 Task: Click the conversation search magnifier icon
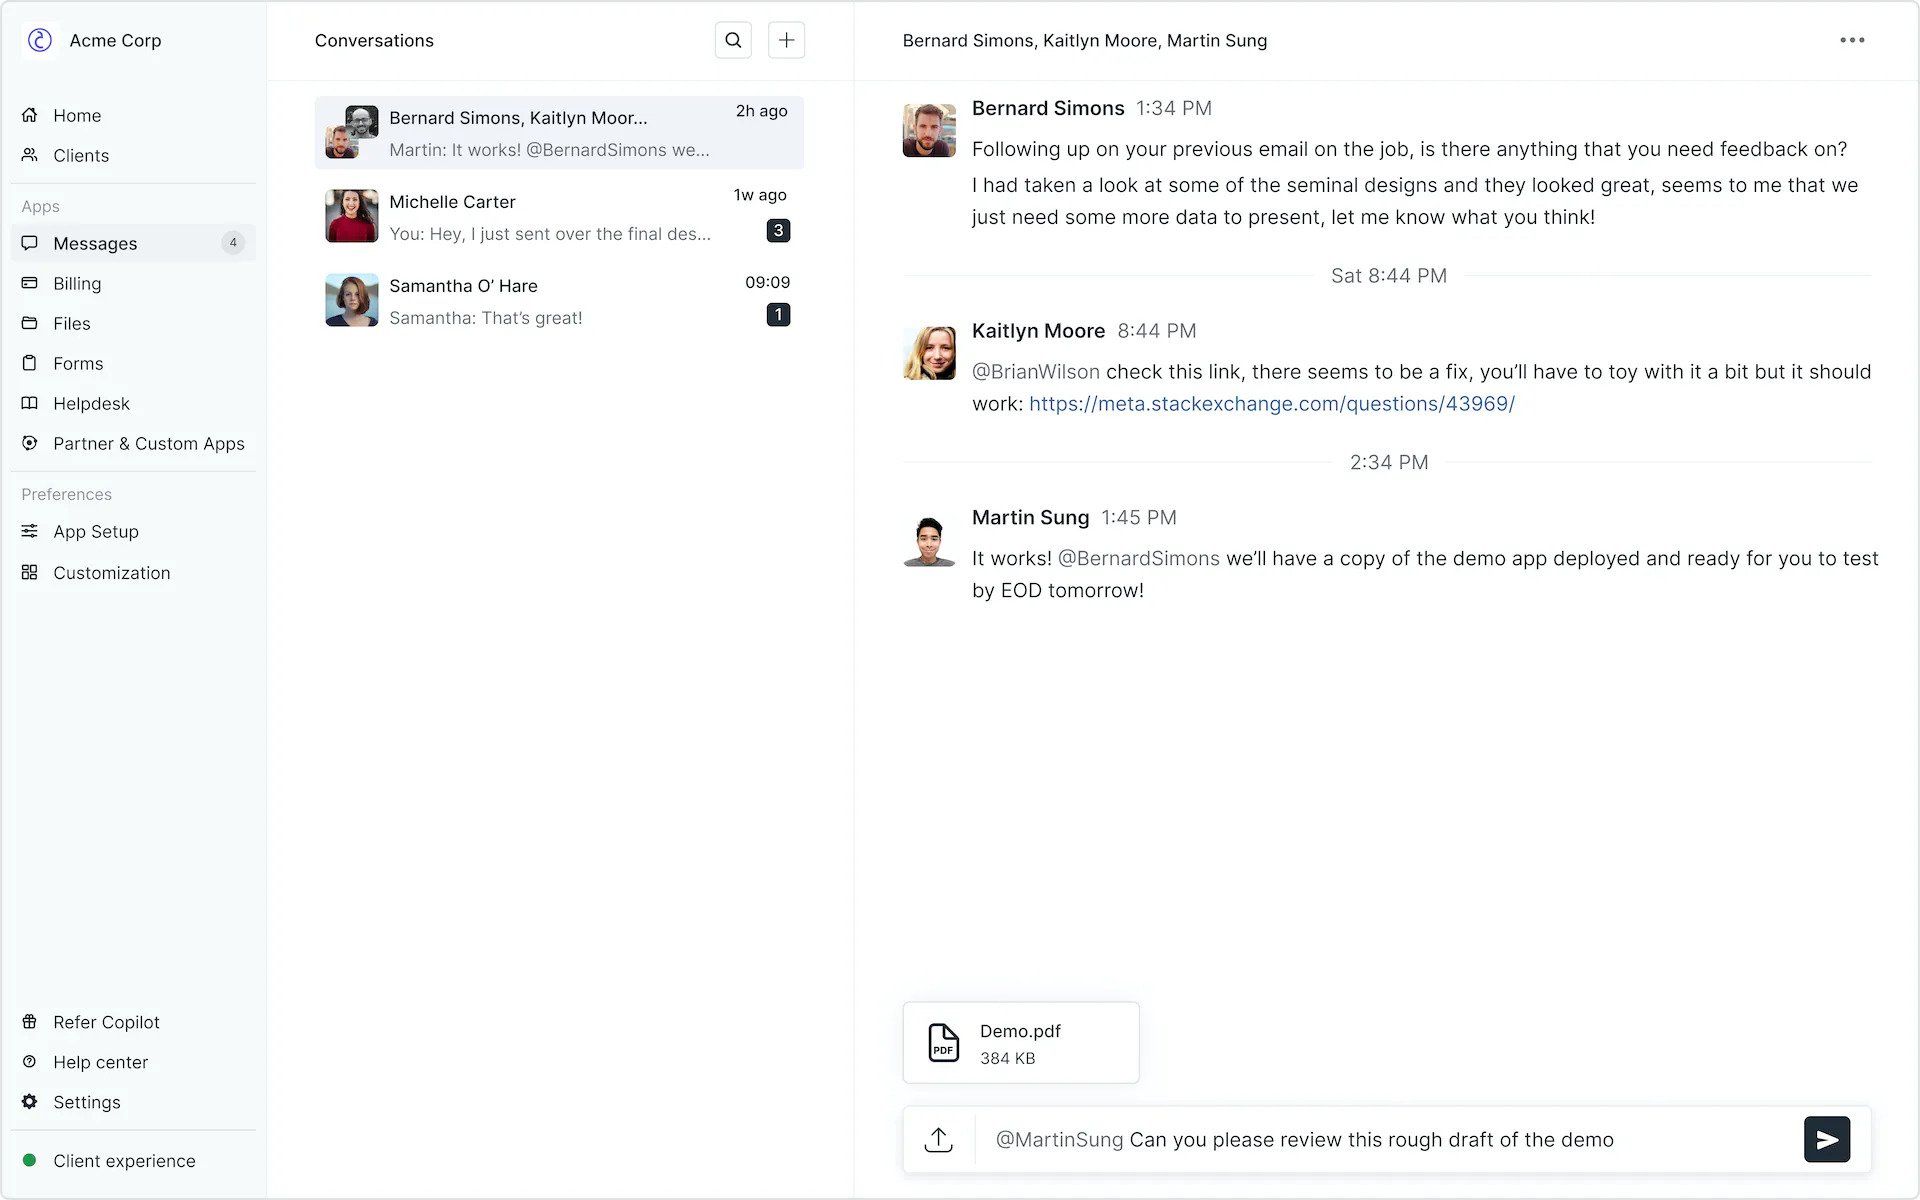tap(733, 40)
